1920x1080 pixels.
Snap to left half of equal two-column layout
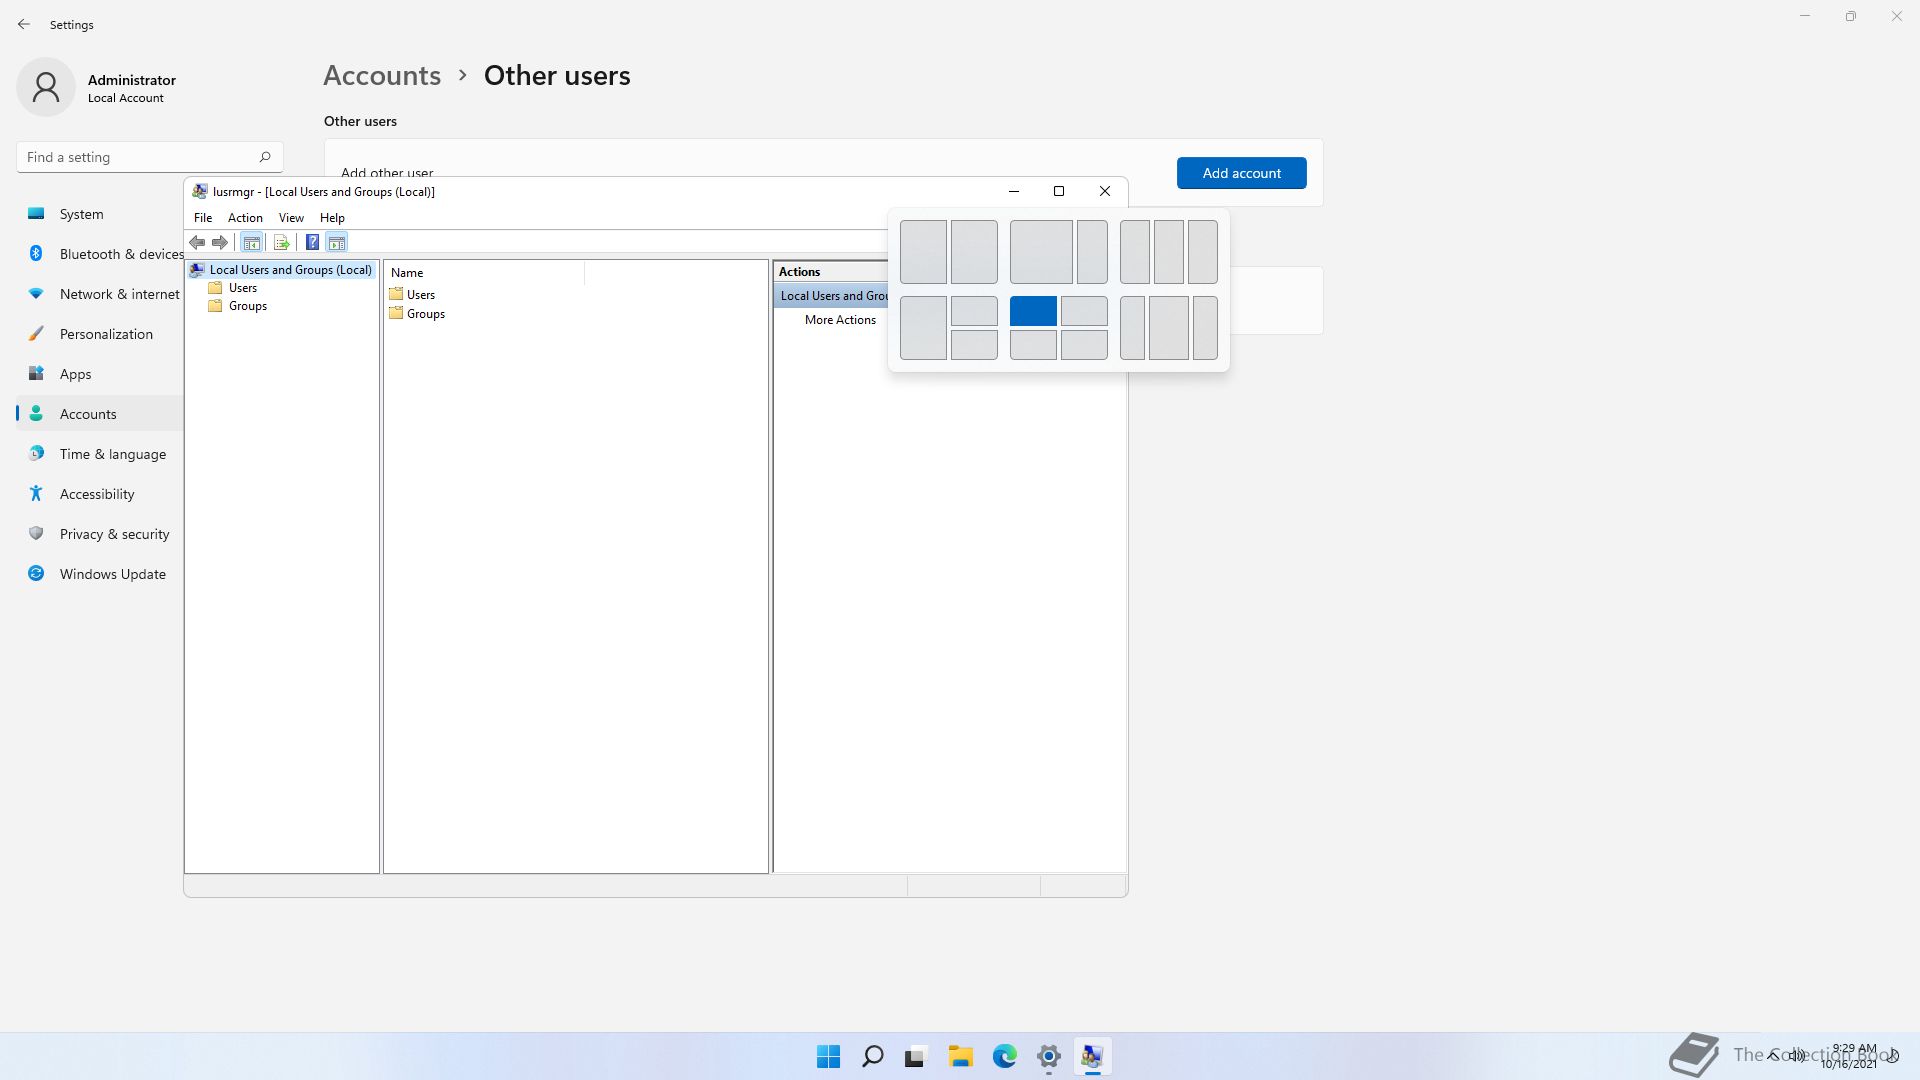pyautogui.click(x=923, y=252)
